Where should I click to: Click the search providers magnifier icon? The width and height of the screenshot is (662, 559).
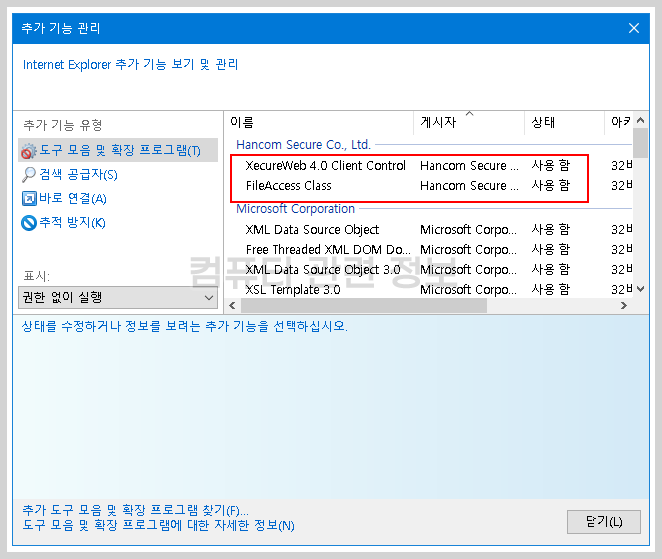click(x=29, y=174)
